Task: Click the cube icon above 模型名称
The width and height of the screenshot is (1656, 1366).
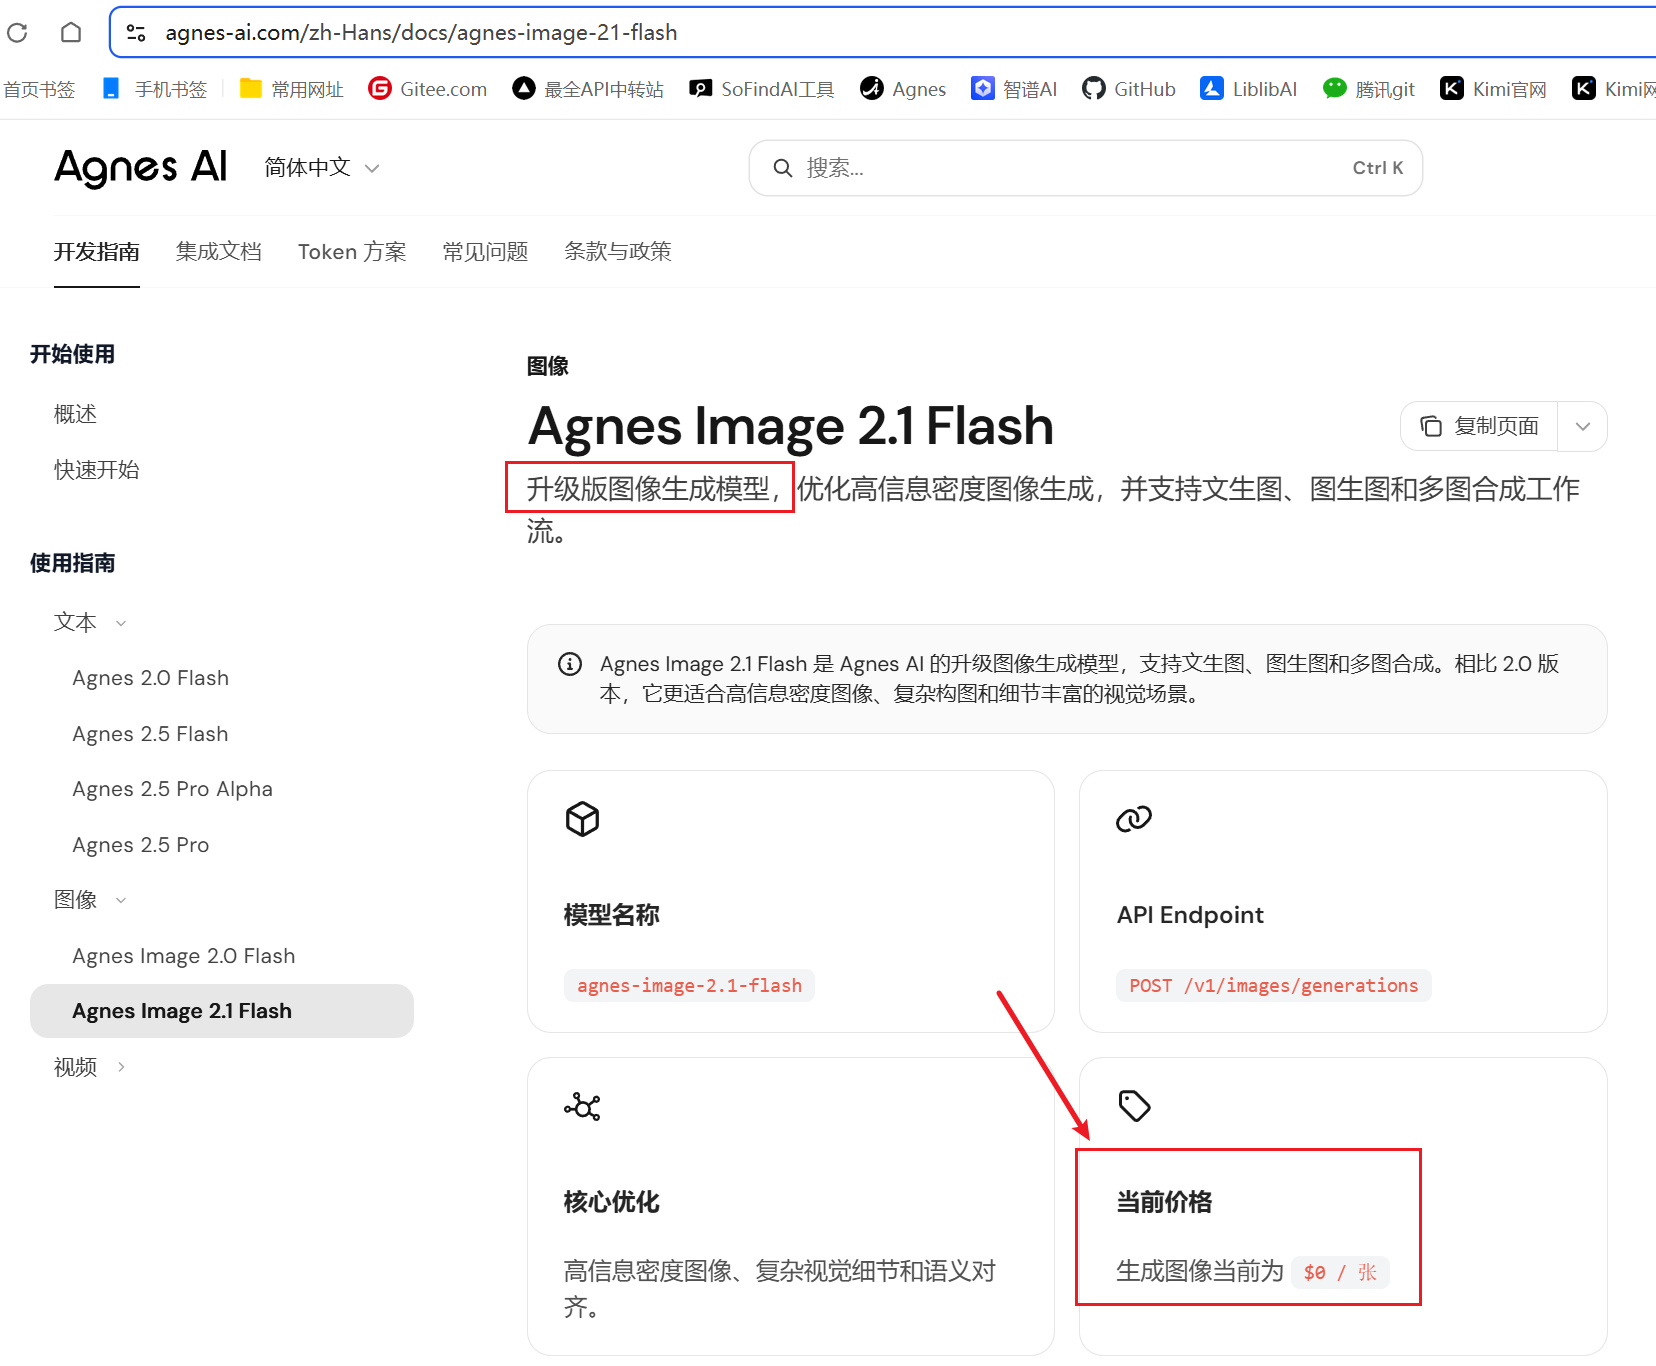Action: [x=582, y=819]
